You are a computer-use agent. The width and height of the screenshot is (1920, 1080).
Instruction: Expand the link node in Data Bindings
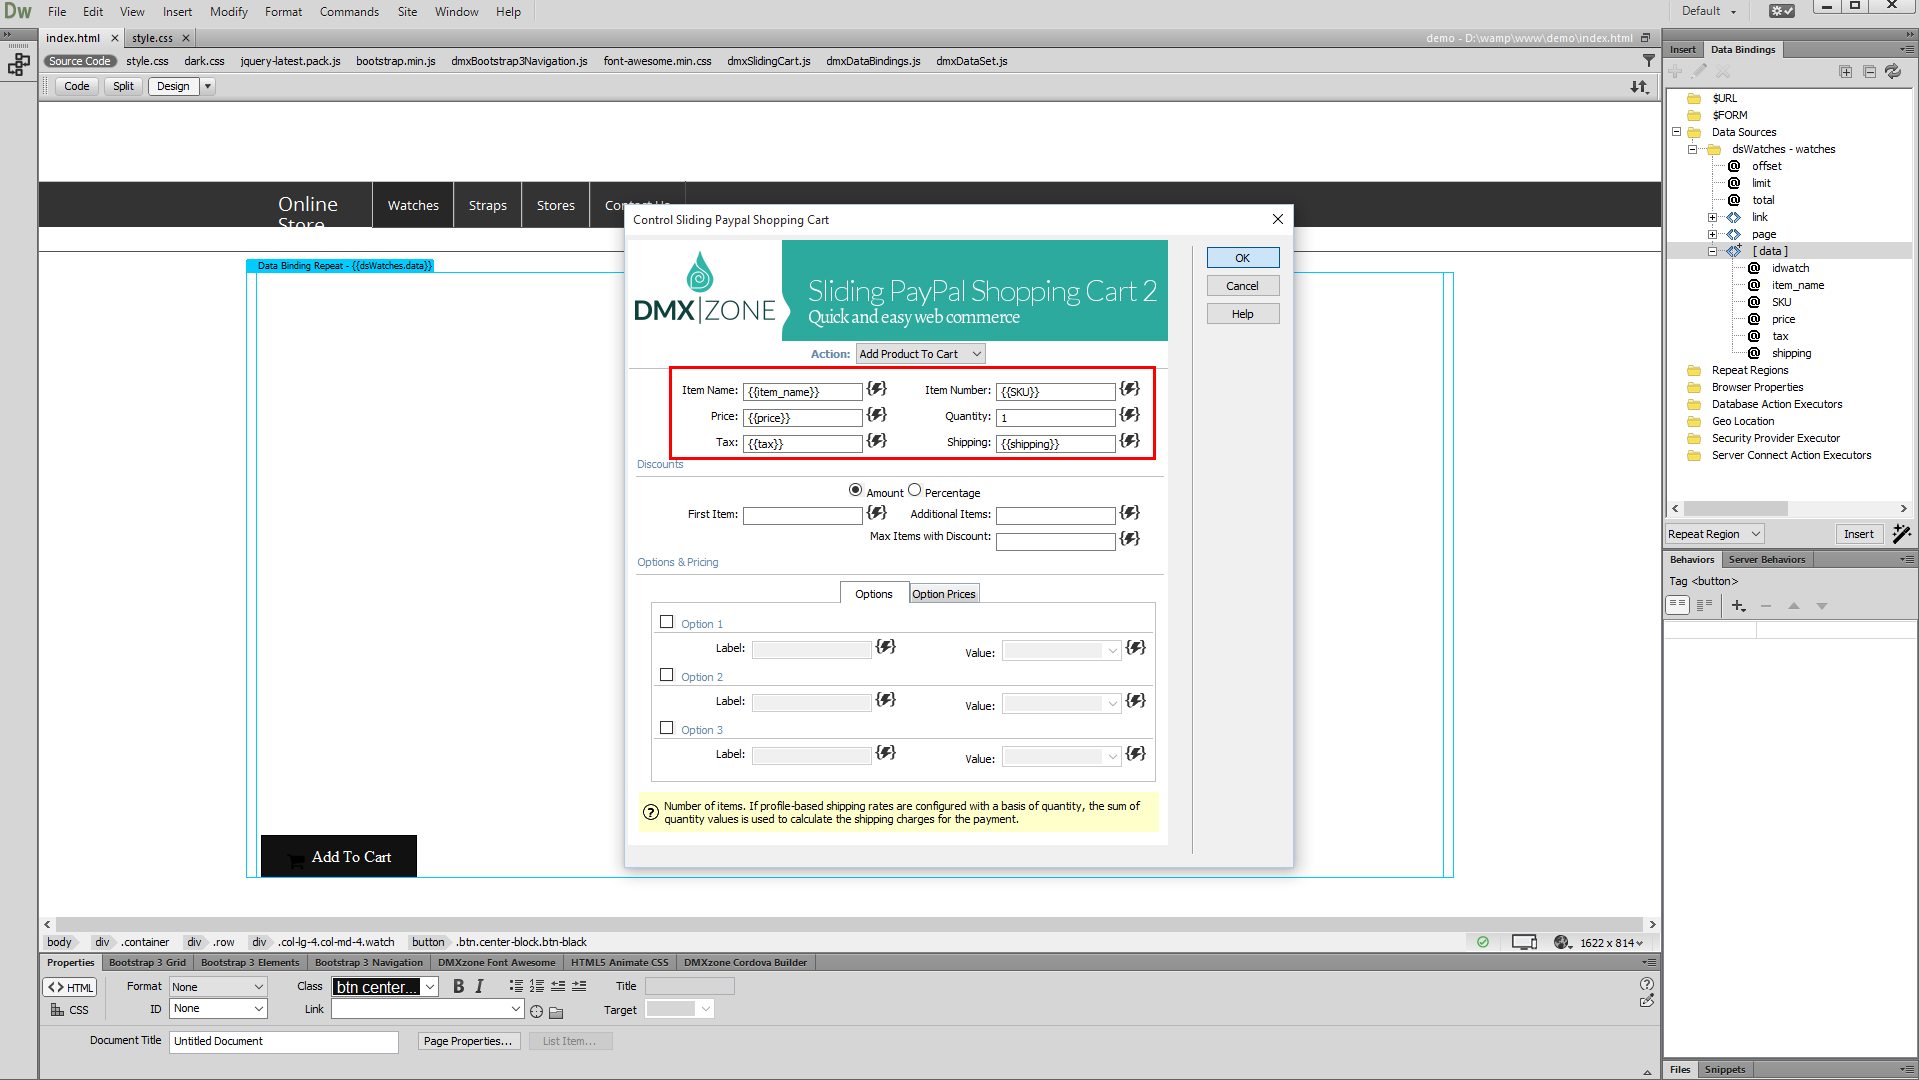[x=1713, y=217]
